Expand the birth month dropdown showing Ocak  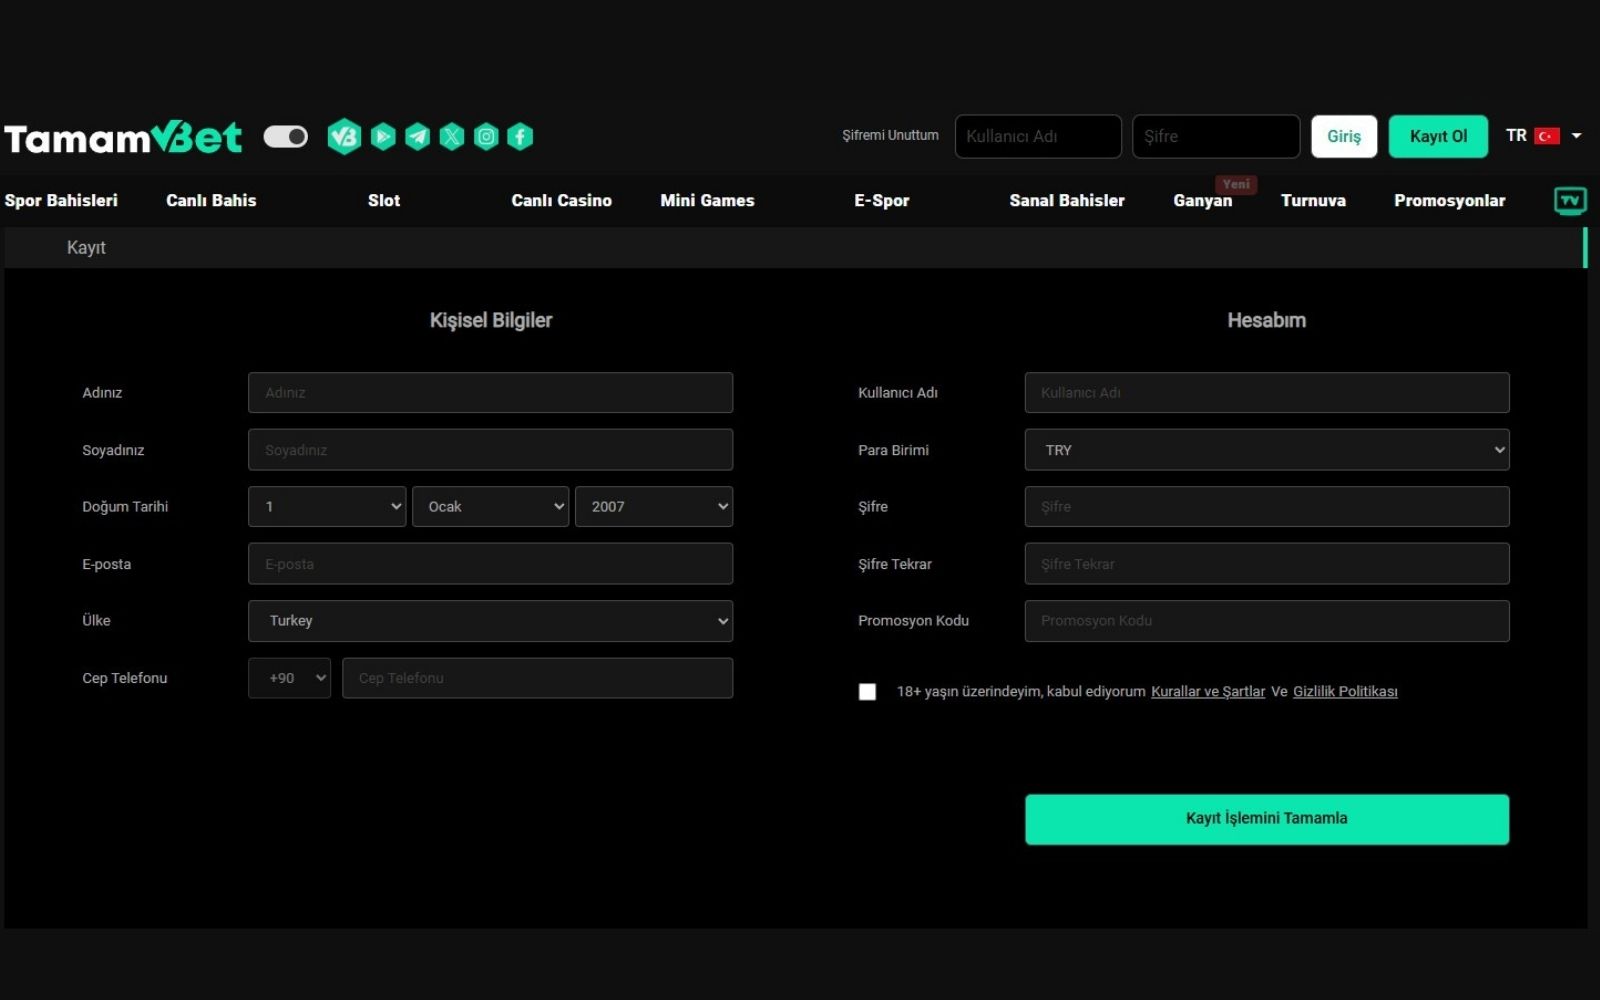pos(490,506)
